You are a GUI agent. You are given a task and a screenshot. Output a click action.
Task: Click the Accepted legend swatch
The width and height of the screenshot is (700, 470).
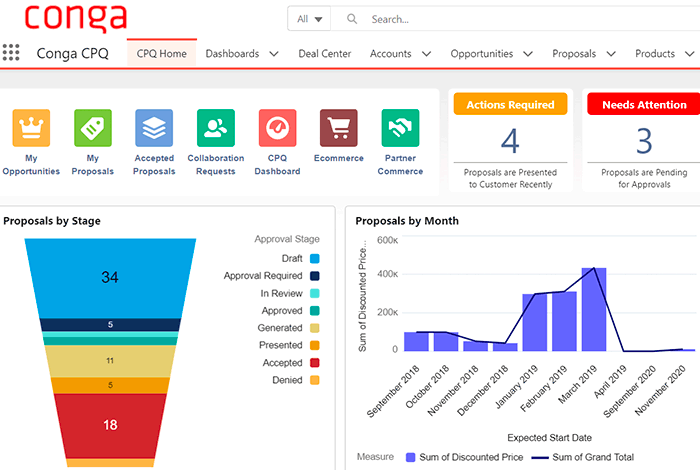coord(315,362)
